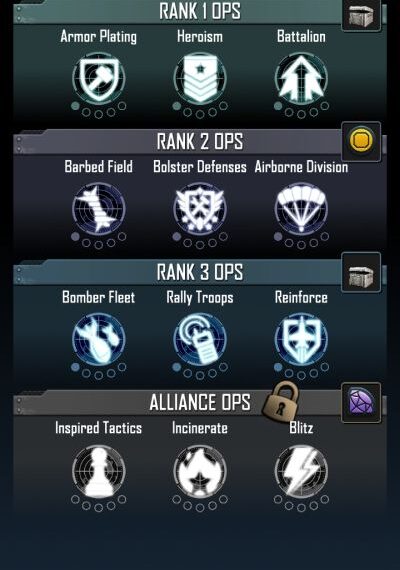This screenshot has width=400, height=570.
Task: Choose the Reinforce jet shield icon
Action: (x=301, y=340)
